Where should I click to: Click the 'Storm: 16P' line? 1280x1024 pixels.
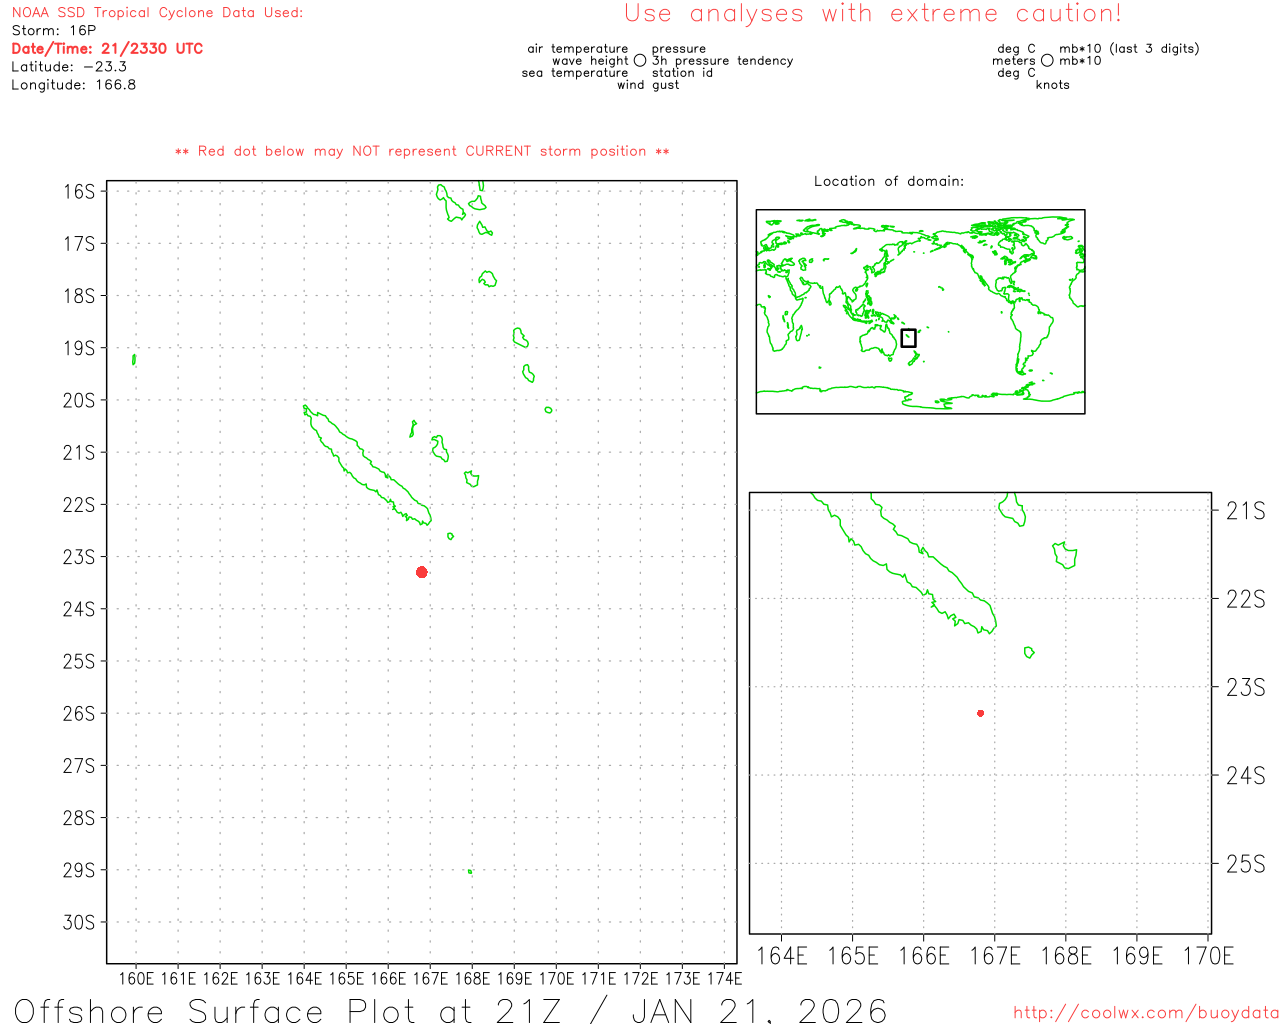54,31
